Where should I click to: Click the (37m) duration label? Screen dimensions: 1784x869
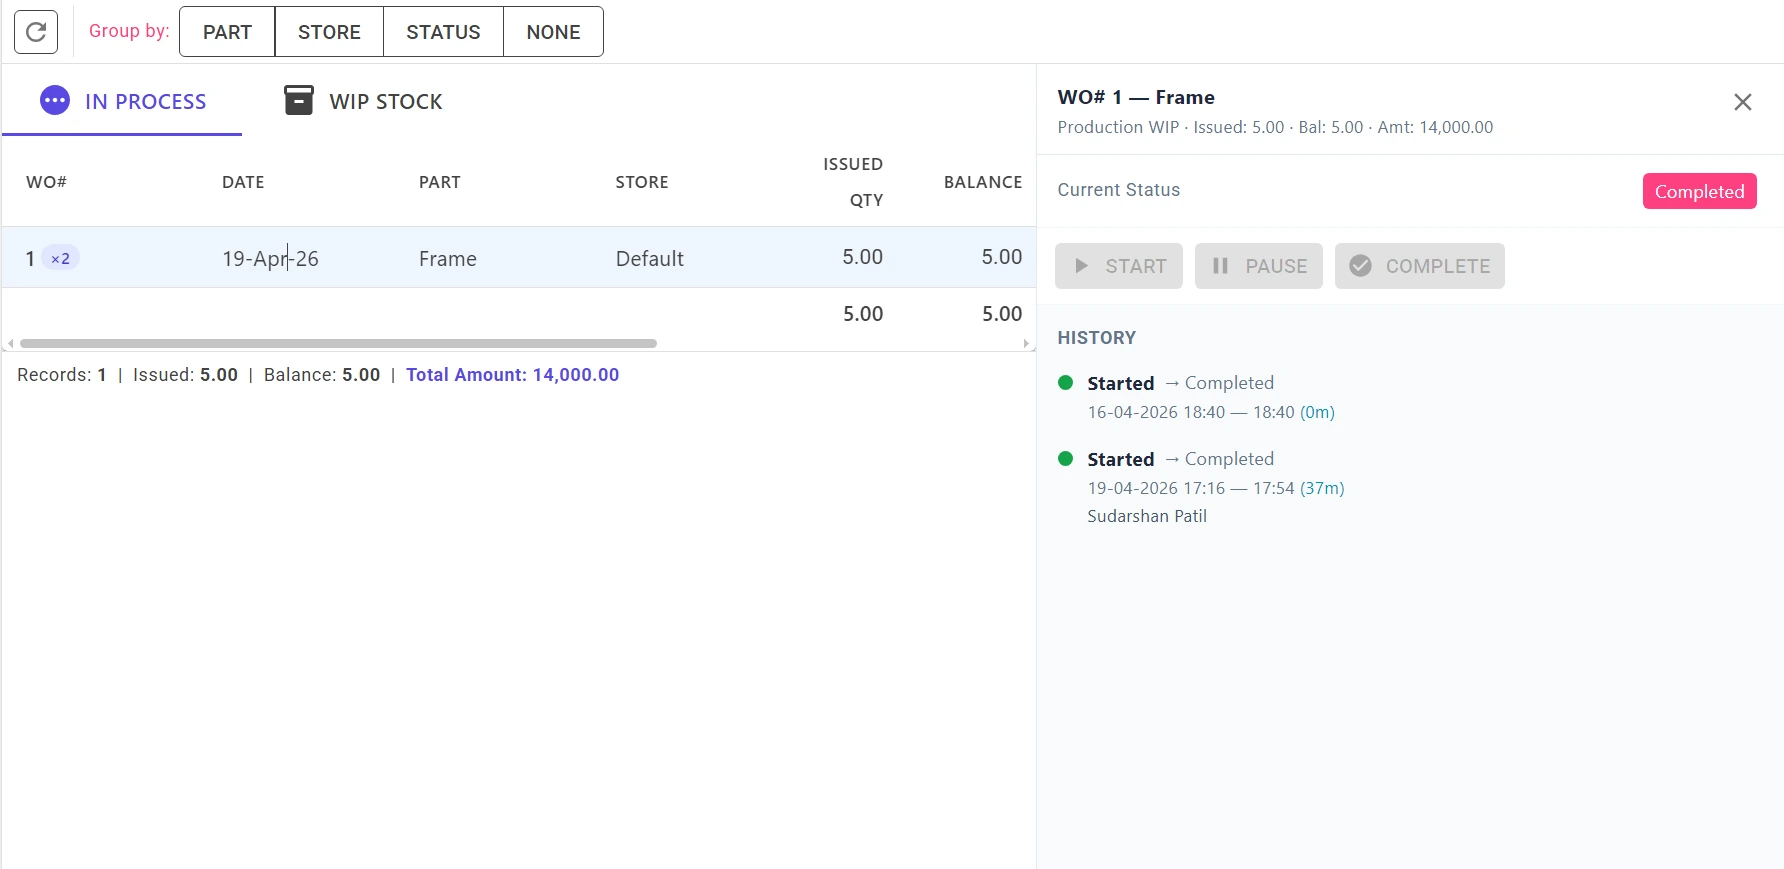(x=1322, y=488)
